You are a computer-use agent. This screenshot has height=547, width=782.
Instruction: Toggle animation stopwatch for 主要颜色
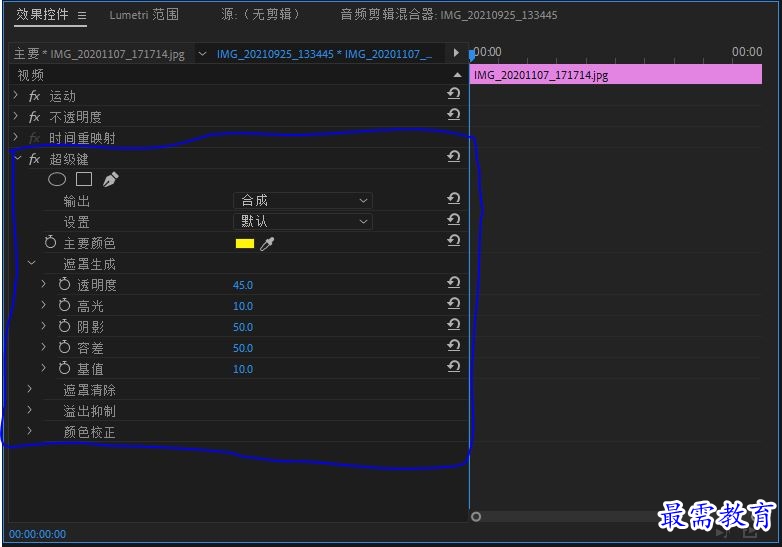click(50, 242)
